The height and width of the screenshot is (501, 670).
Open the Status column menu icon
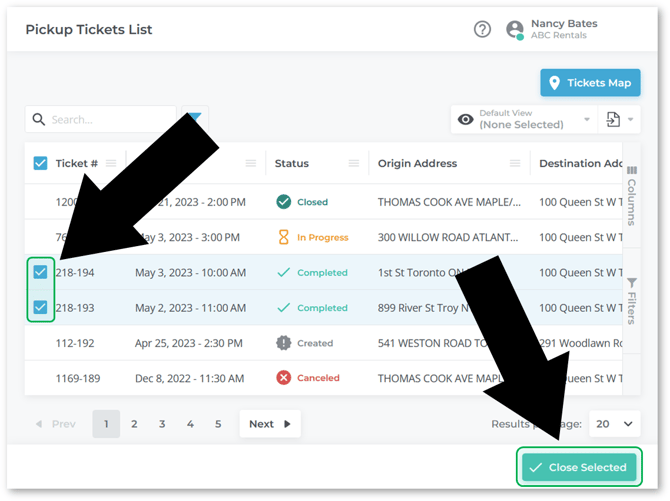click(x=353, y=164)
